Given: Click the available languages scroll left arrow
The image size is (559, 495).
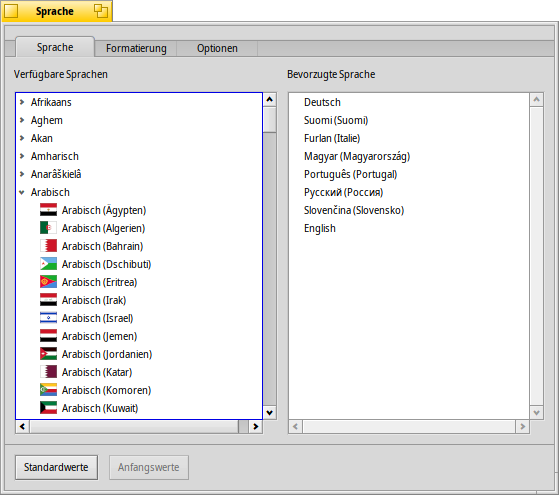Looking at the screenshot, I should pyautogui.click(x=22, y=427).
